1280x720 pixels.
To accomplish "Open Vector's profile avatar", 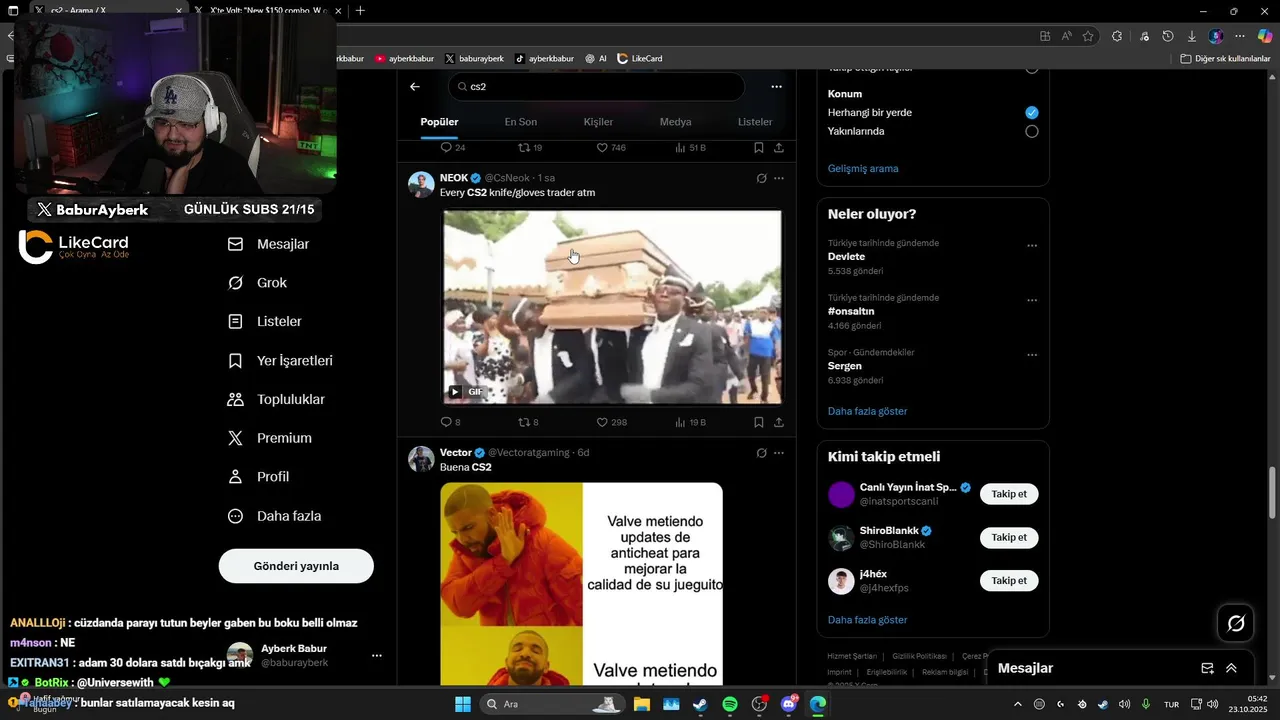I will pyautogui.click(x=421, y=459).
